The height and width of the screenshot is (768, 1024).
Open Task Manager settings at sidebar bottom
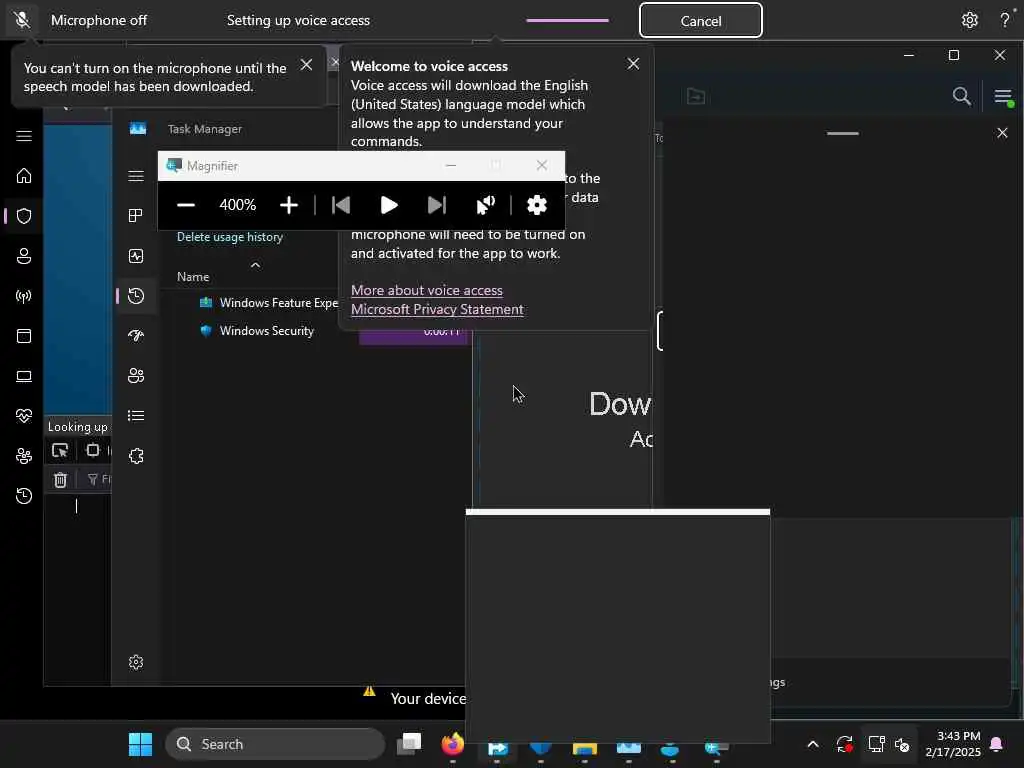click(136, 662)
